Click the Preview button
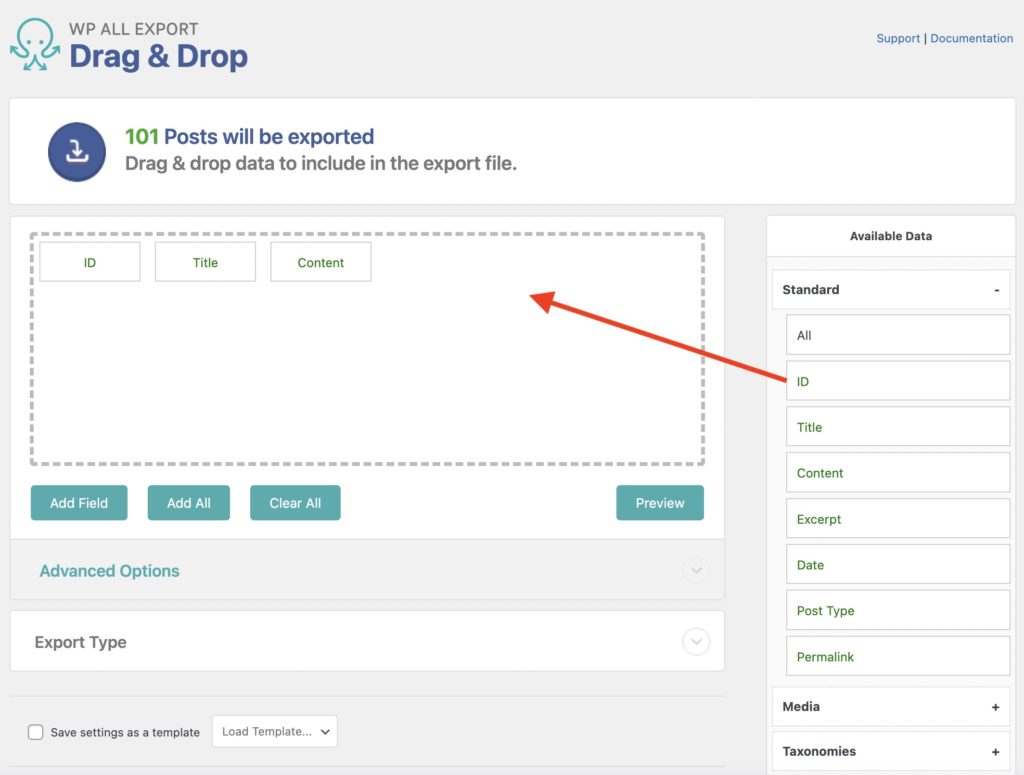Image resolution: width=1024 pixels, height=775 pixels. 659,503
